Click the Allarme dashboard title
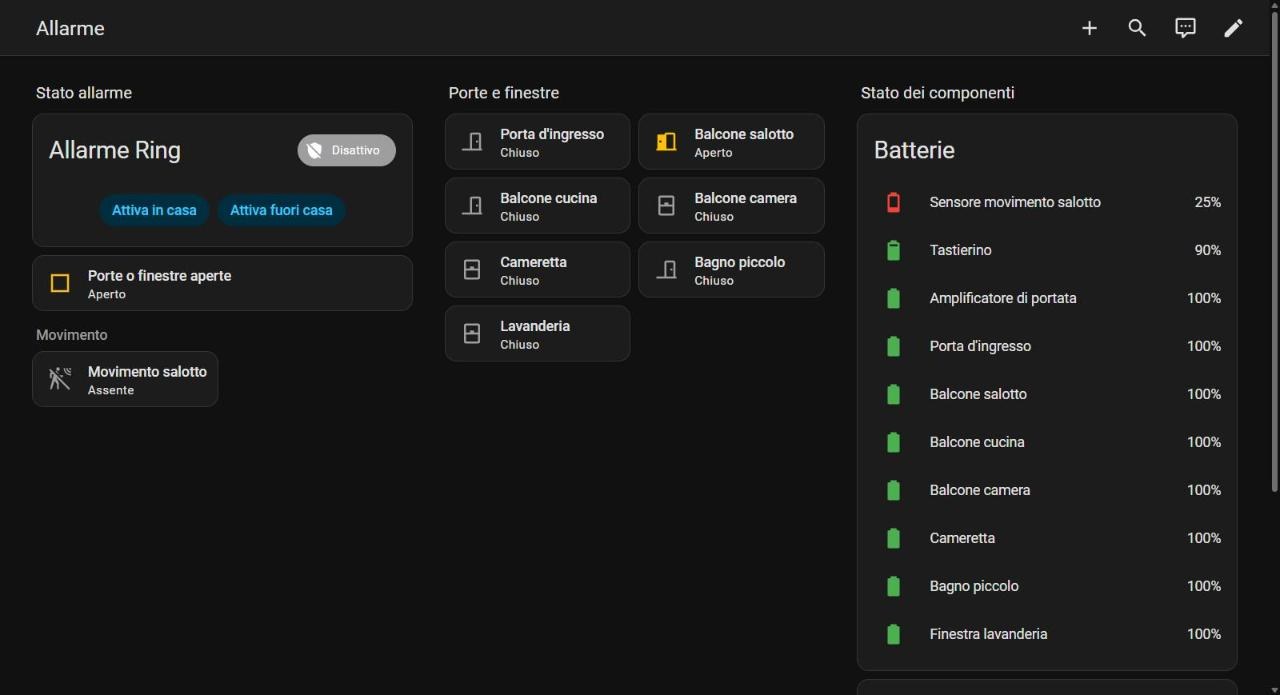Viewport: 1280px width, 695px height. click(70, 28)
